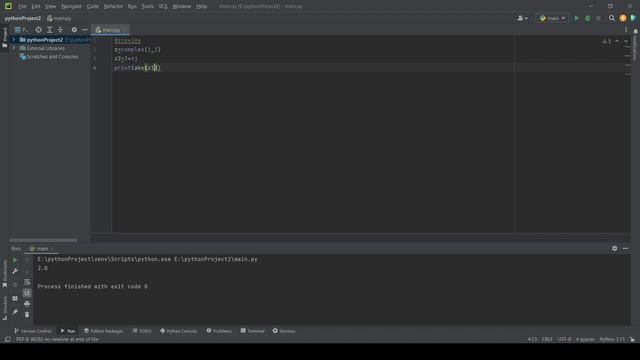Open Search Everywhere magnifier icon
The height and width of the screenshot is (360, 640).
point(611,18)
